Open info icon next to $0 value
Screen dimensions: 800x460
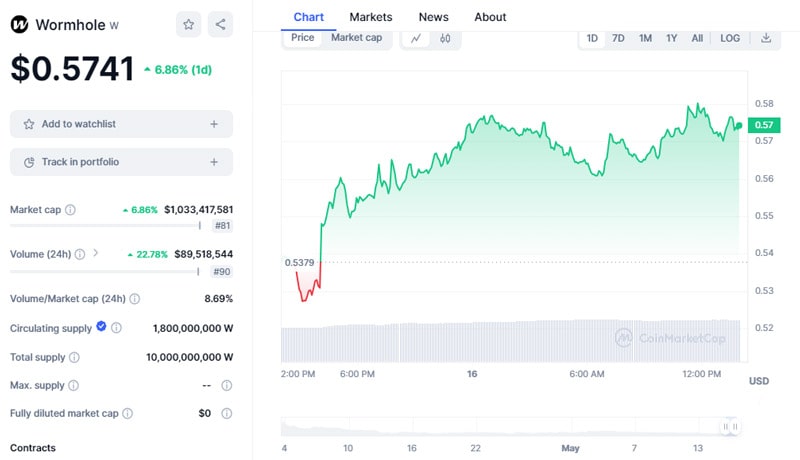227,414
